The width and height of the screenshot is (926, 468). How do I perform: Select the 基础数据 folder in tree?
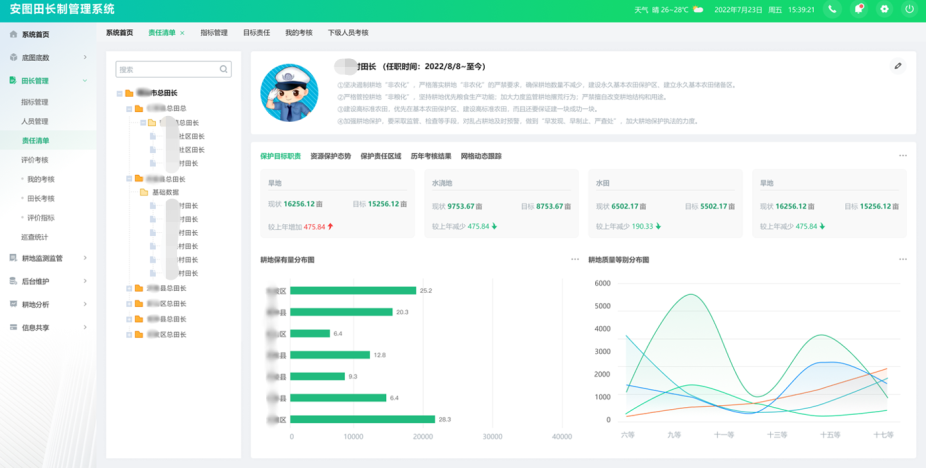(165, 192)
